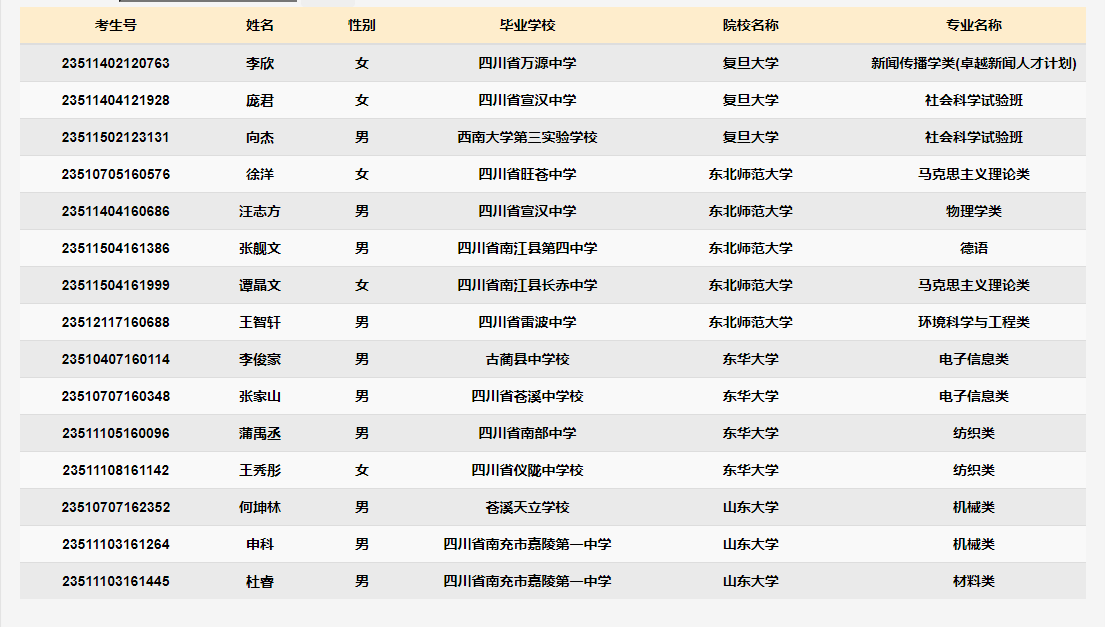Click the school 苍溪天立学校

click(x=527, y=507)
